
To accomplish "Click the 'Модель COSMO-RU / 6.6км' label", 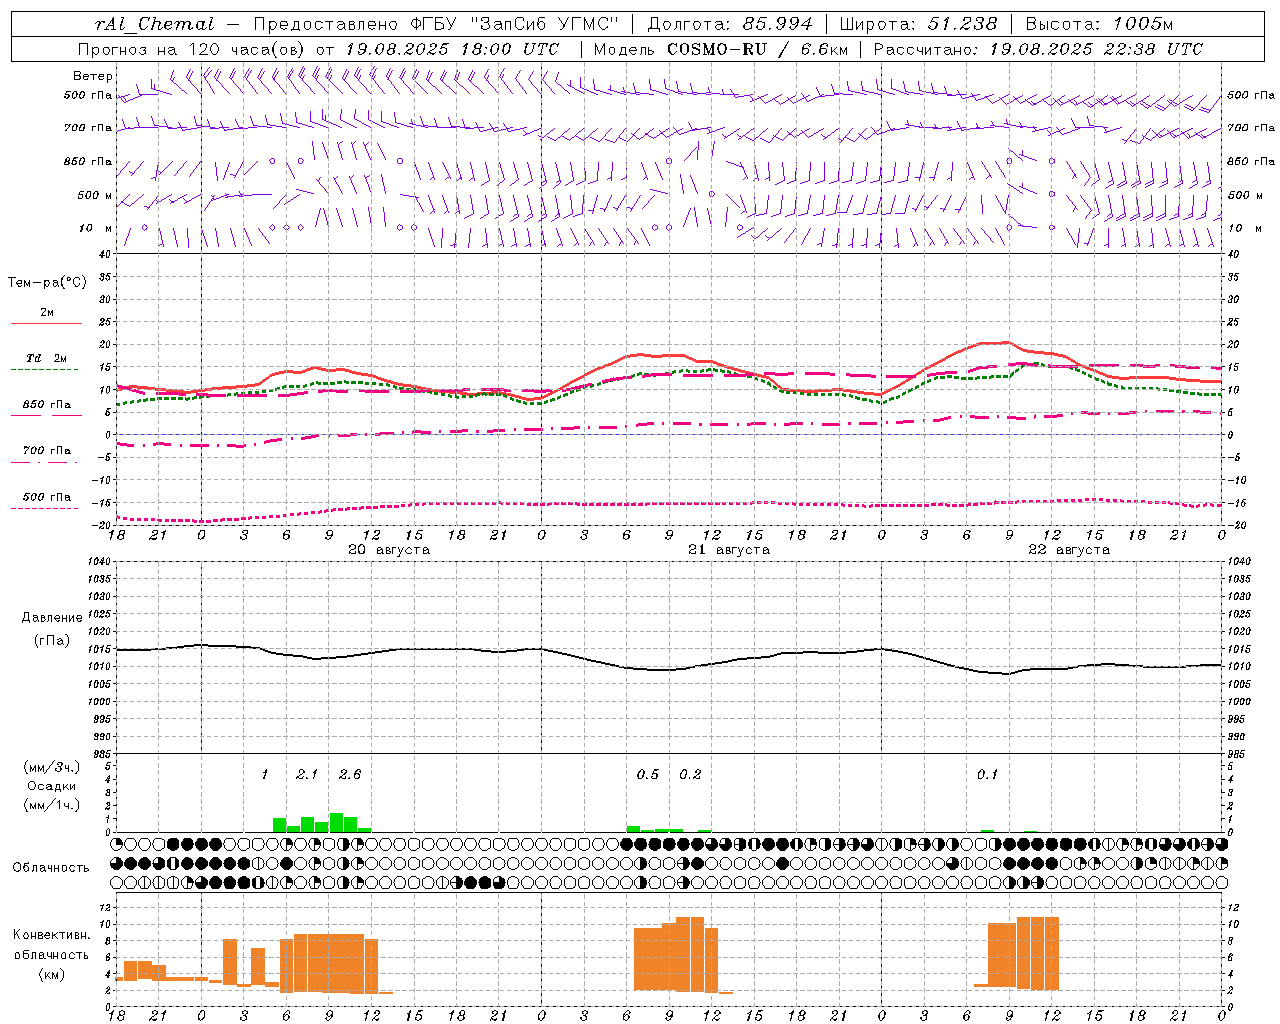I will coord(720,49).
